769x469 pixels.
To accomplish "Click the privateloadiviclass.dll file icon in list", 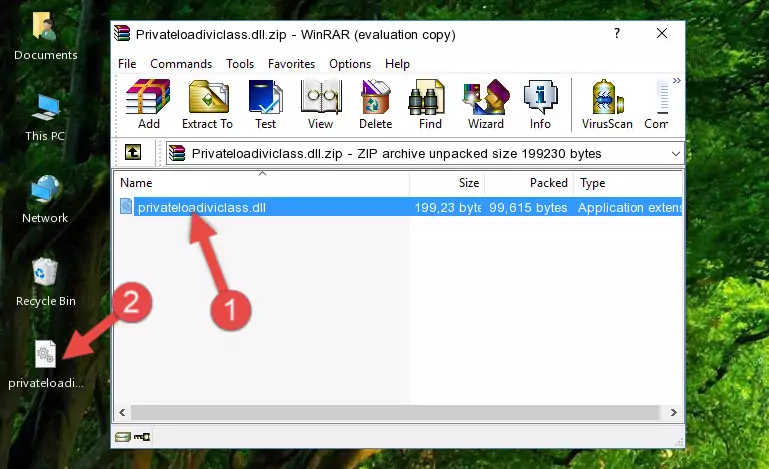I will pyautogui.click(x=126, y=207).
